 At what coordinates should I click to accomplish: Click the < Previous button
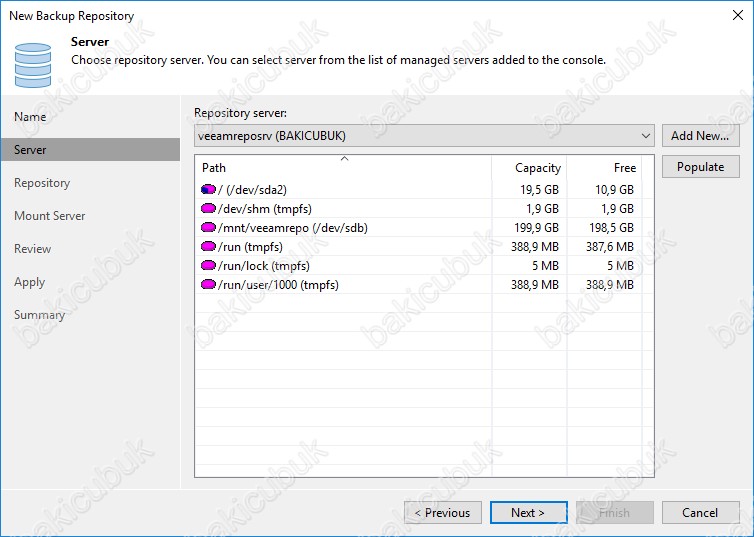pyautogui.click(x=443, y=513)
